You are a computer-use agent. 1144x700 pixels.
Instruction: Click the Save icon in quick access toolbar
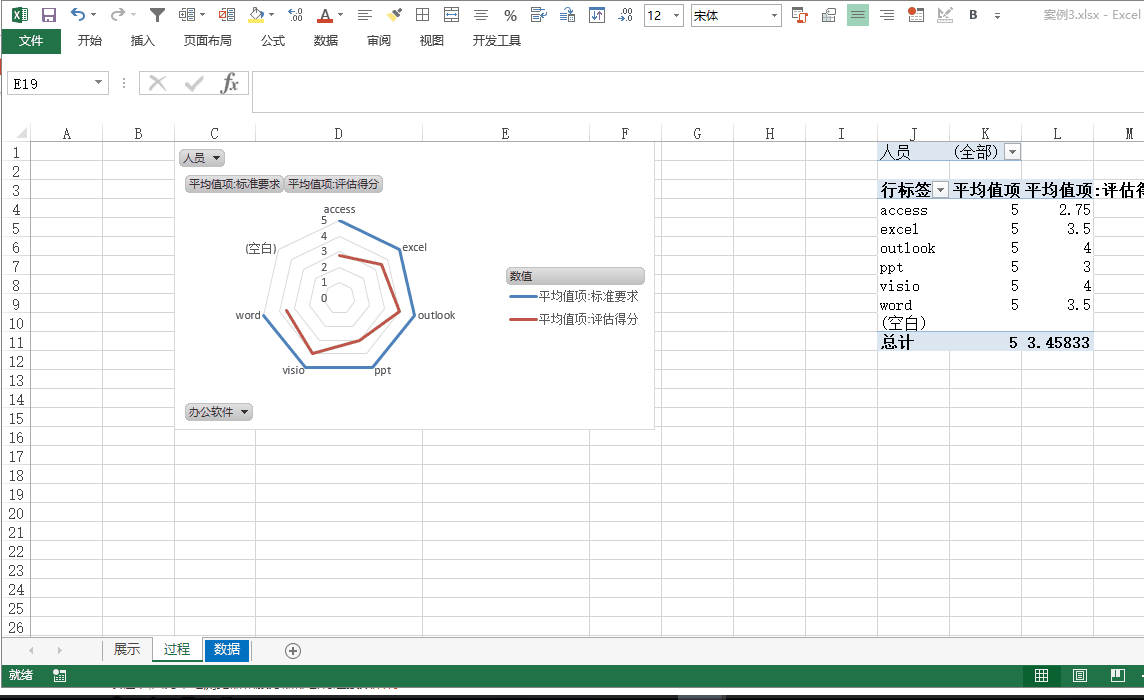click(x=49, y=15)
